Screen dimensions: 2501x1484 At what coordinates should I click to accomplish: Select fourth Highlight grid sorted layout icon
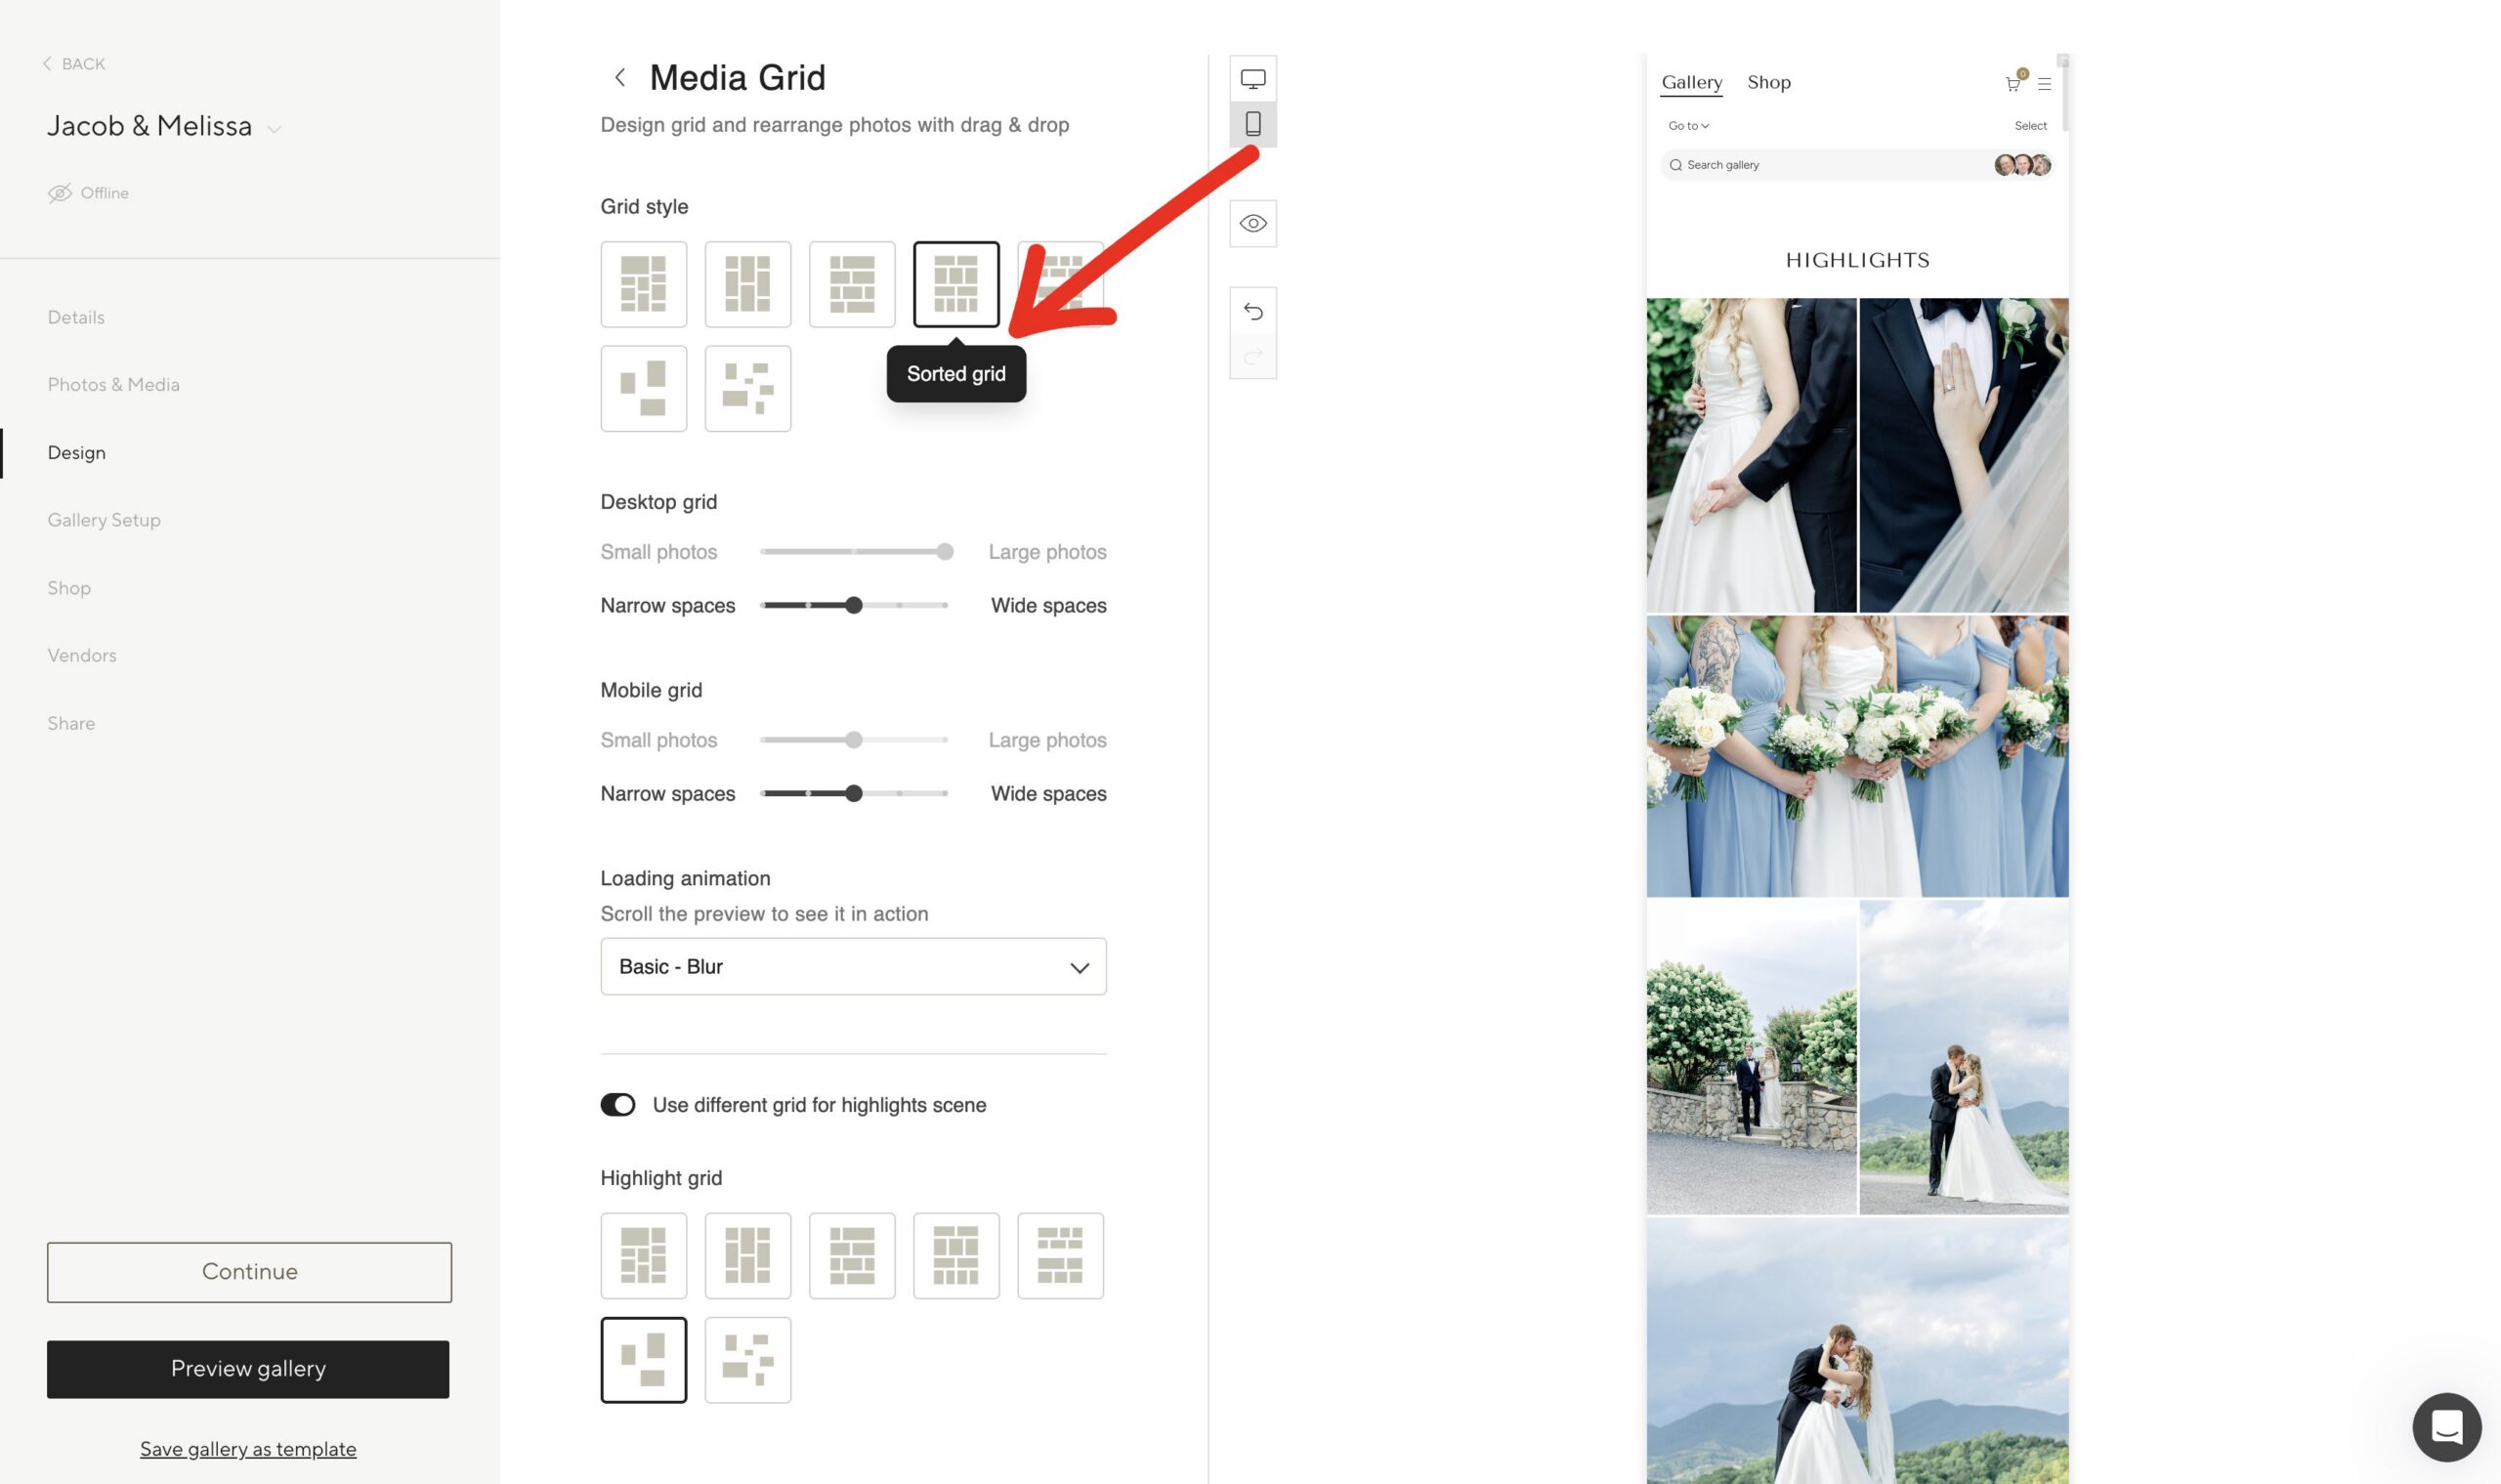tap(956, 1256)
